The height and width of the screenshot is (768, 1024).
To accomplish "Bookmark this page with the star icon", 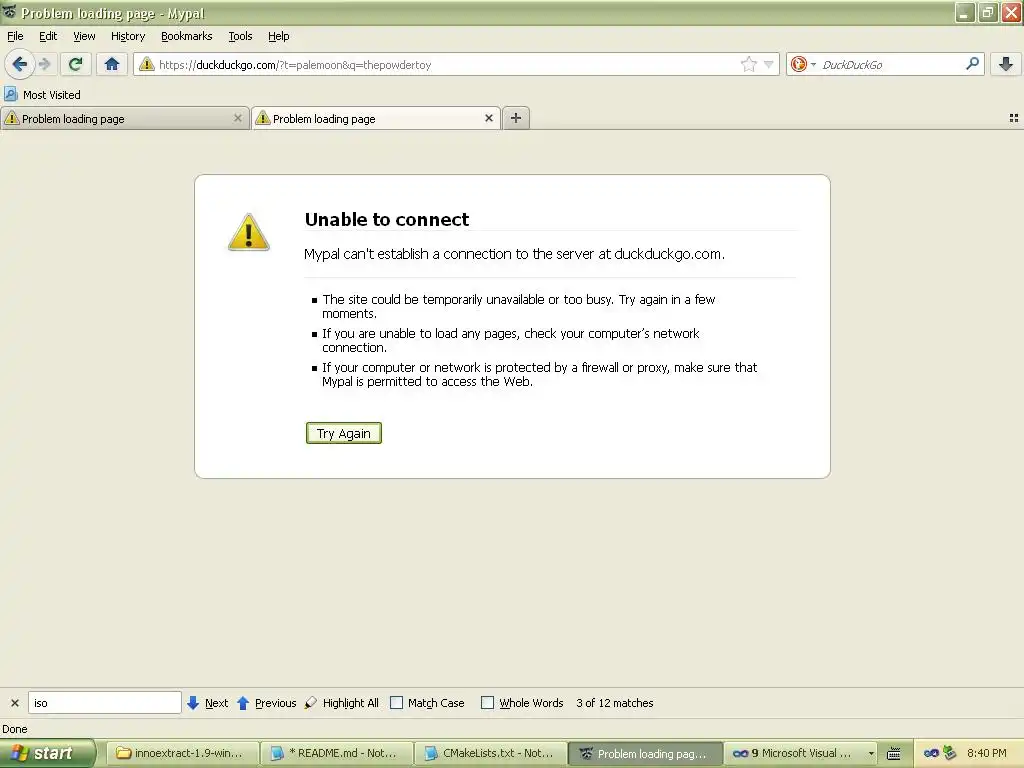I will coord(748,64).
